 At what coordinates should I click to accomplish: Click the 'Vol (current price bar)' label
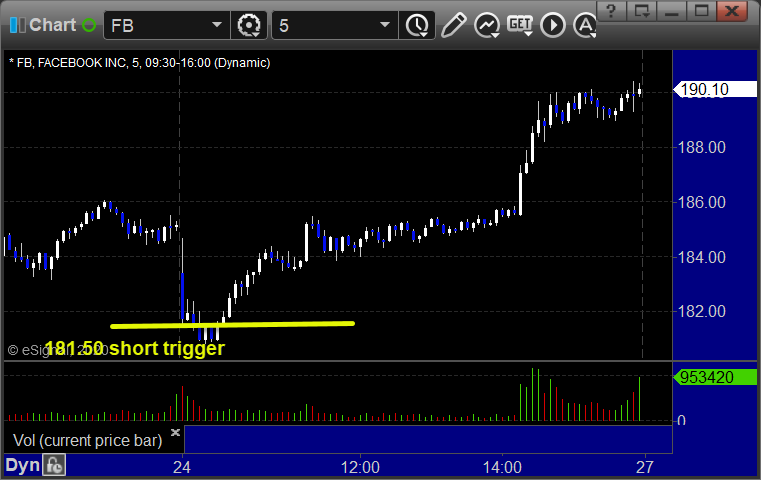(x=88, y=440)
